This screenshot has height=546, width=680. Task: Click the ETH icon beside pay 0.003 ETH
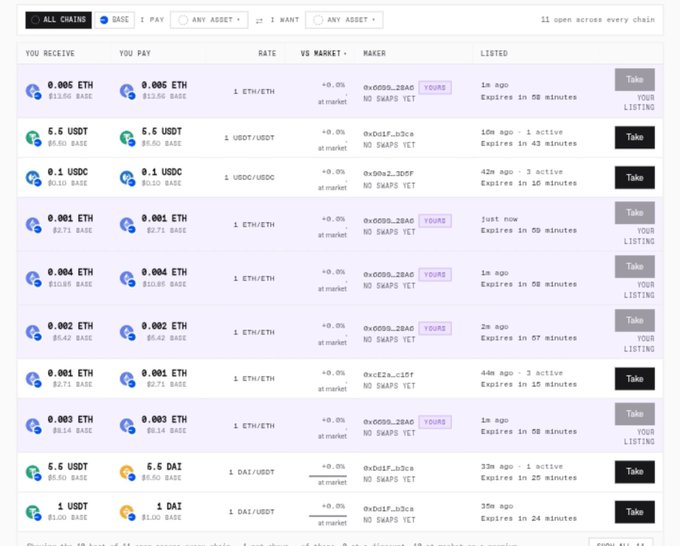coord(127,426)
